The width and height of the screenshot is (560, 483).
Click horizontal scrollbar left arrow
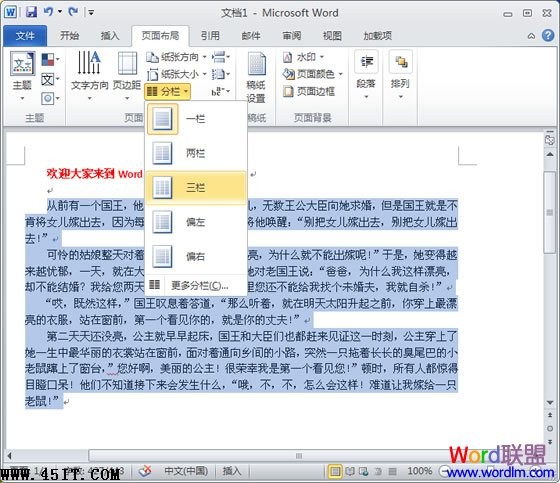(10, 456)
